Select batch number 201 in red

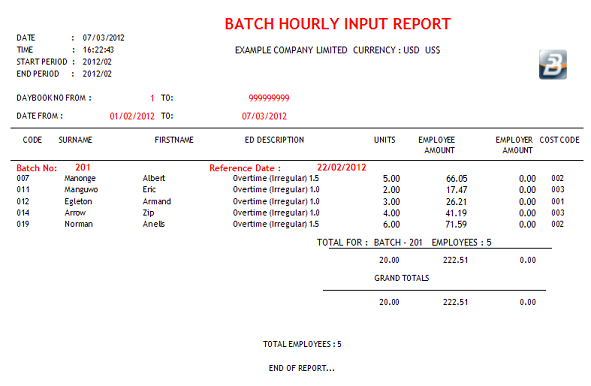coord(83,167)
